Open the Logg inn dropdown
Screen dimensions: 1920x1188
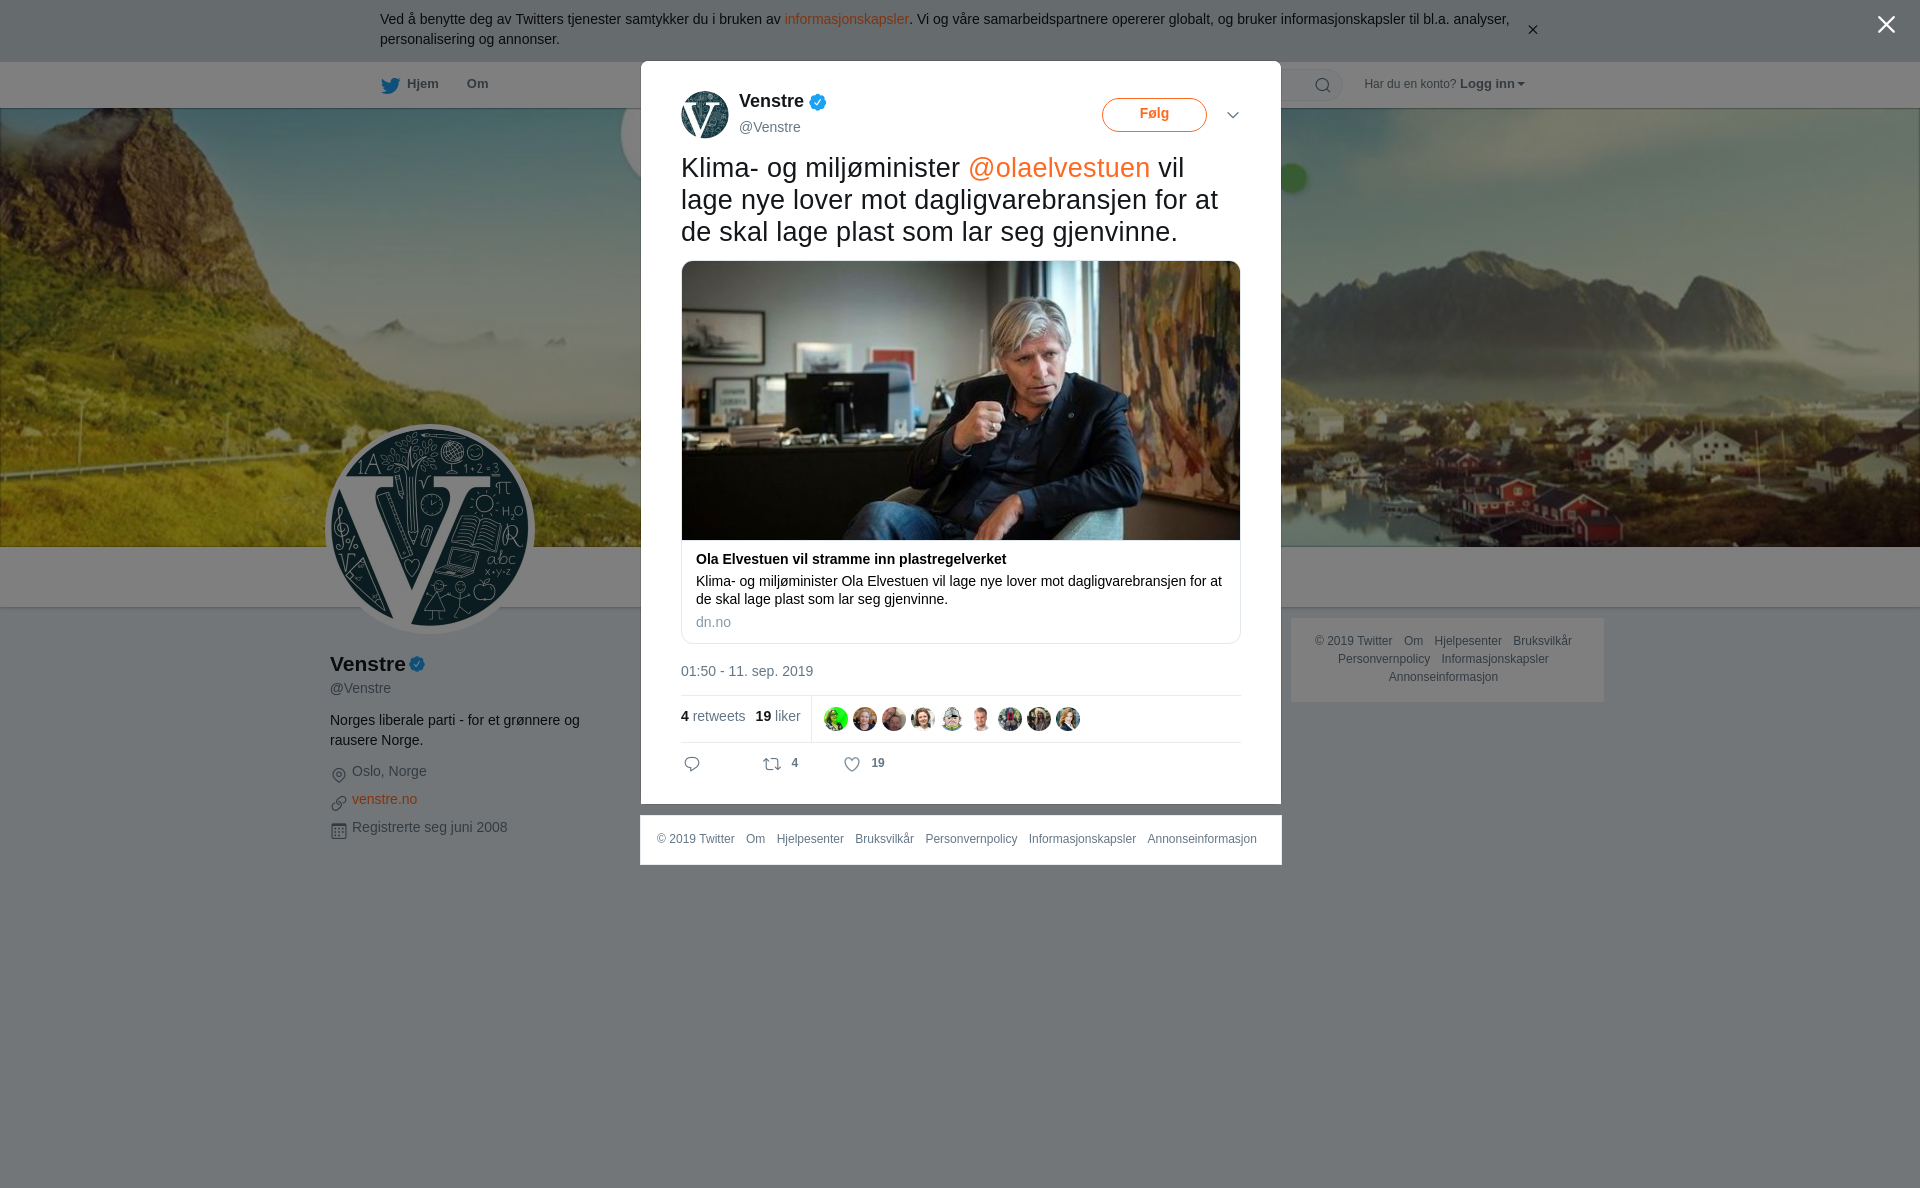[1492, 84]
